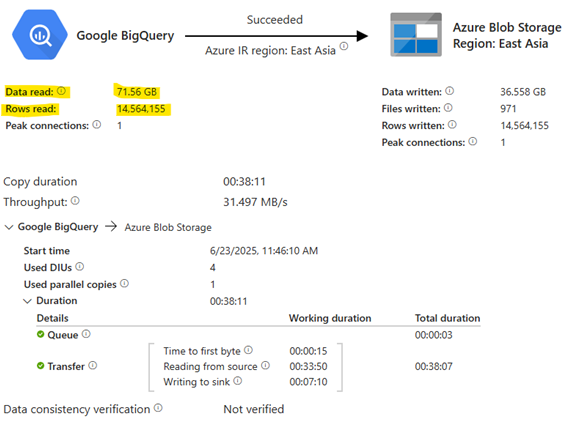
Task: Click Reading from source value 00:33:50
Action: 308,366
